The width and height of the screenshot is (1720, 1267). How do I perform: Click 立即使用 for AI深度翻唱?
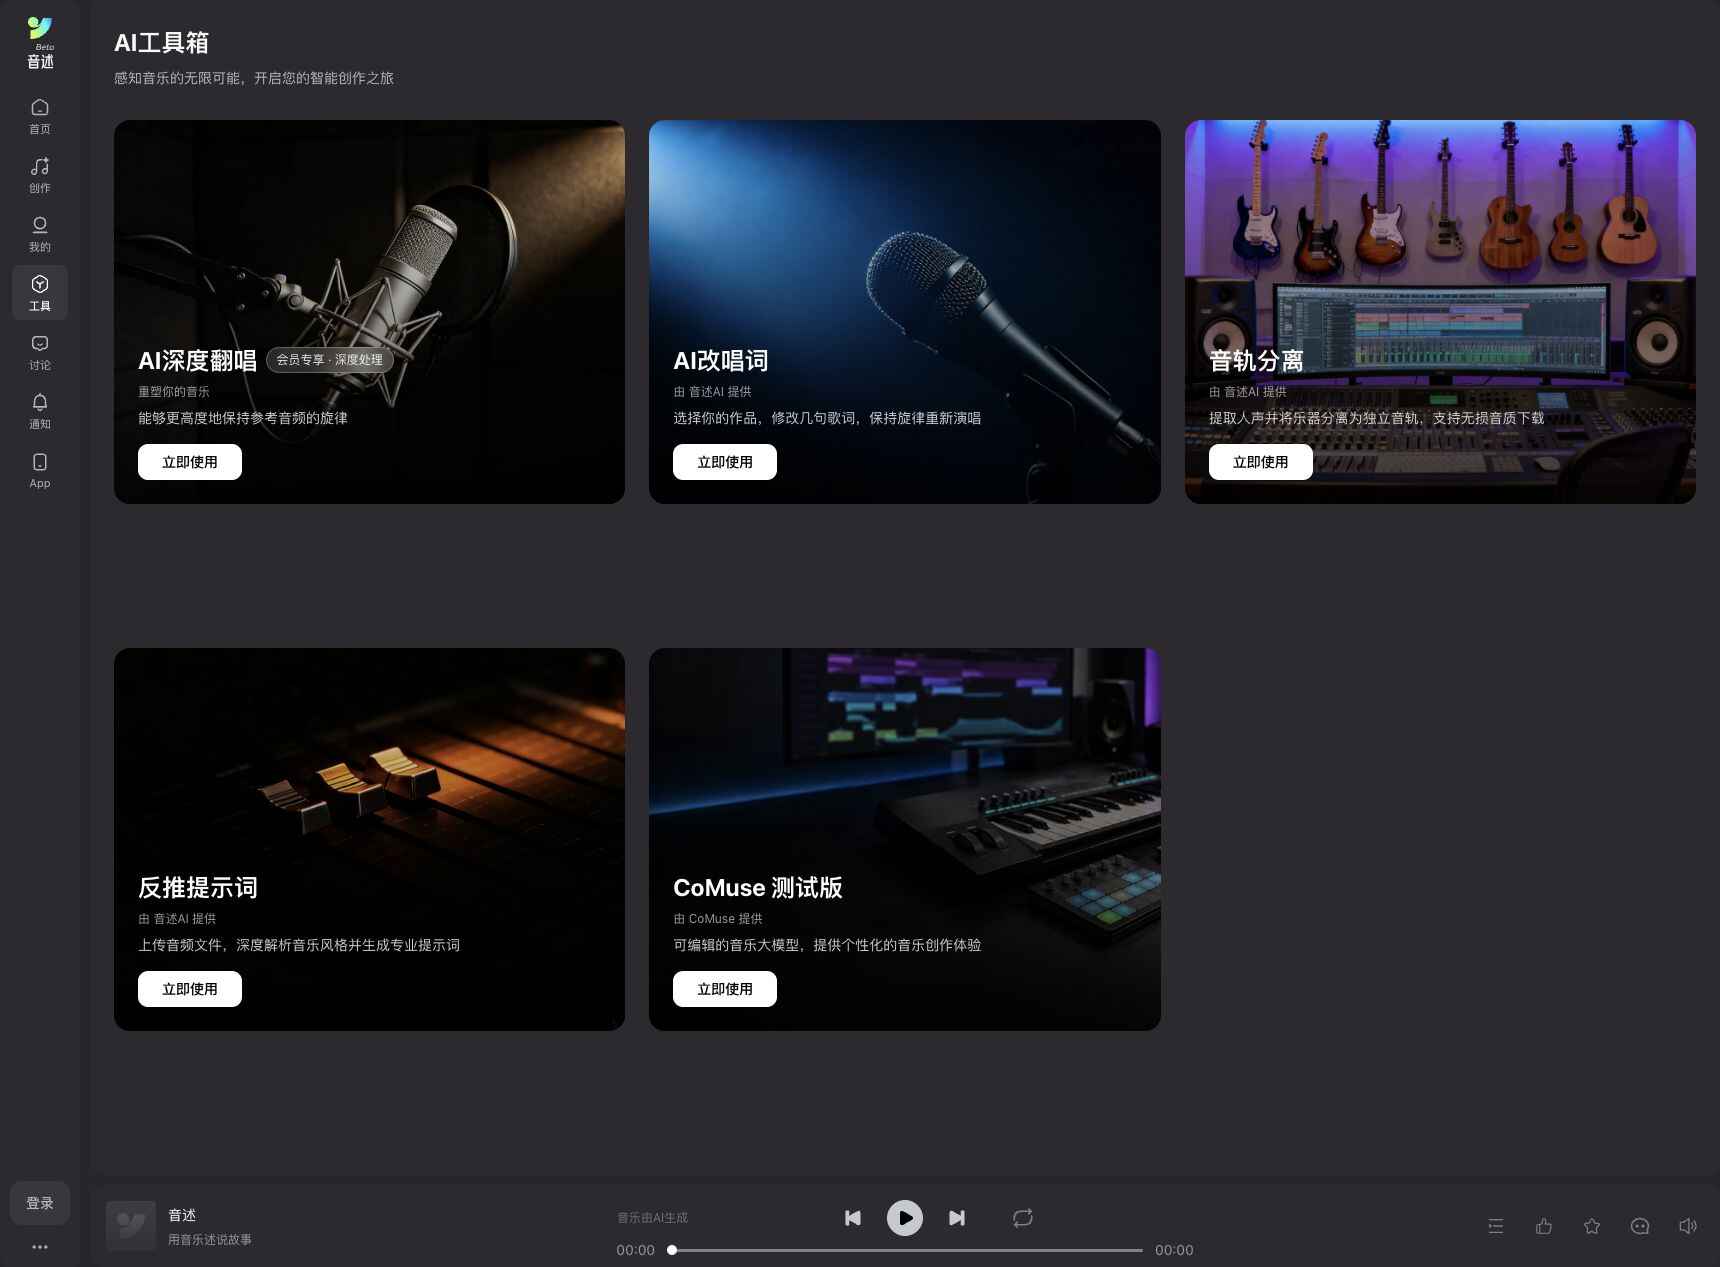pos(190,462)
